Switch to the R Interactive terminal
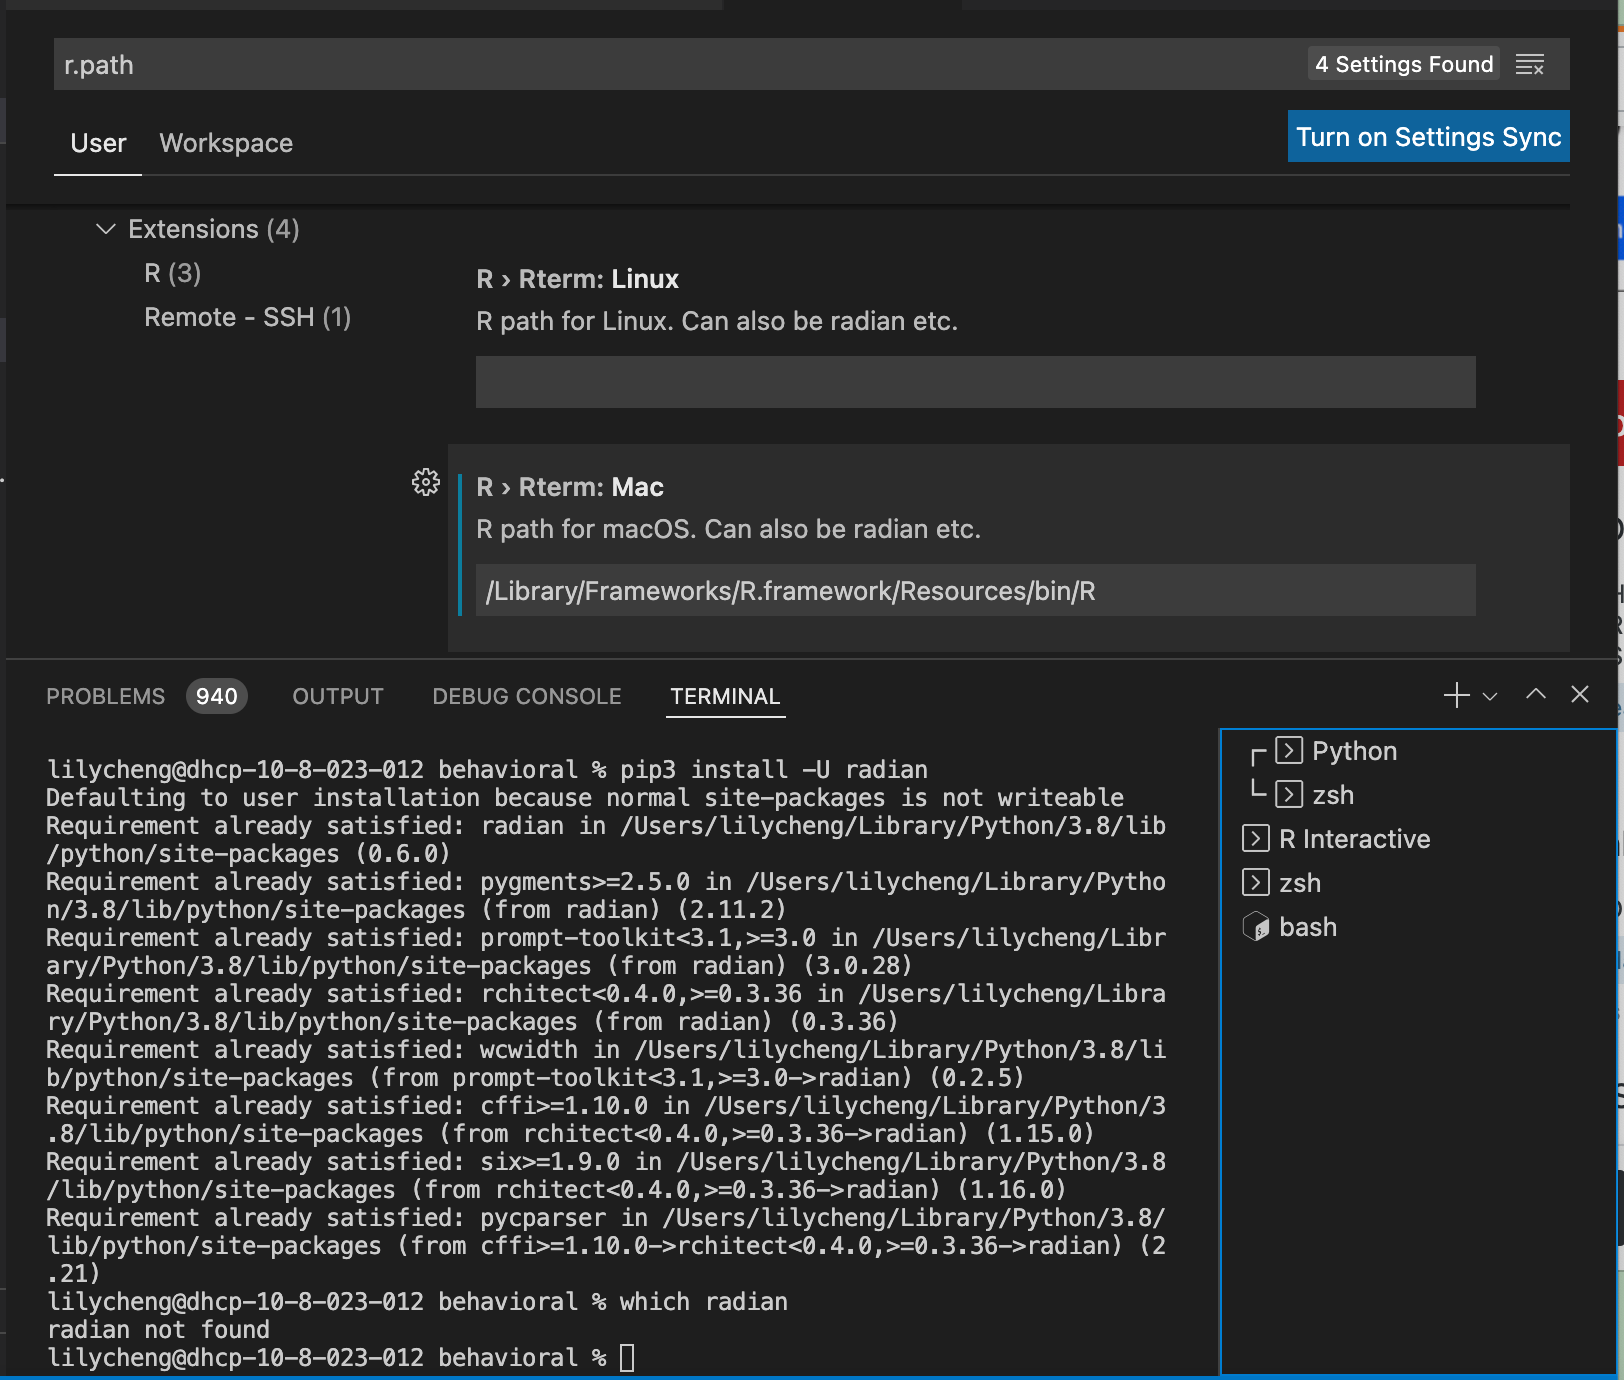Image resolution: width=1624 pixels, height=1380 pixels. (1353, 839)
